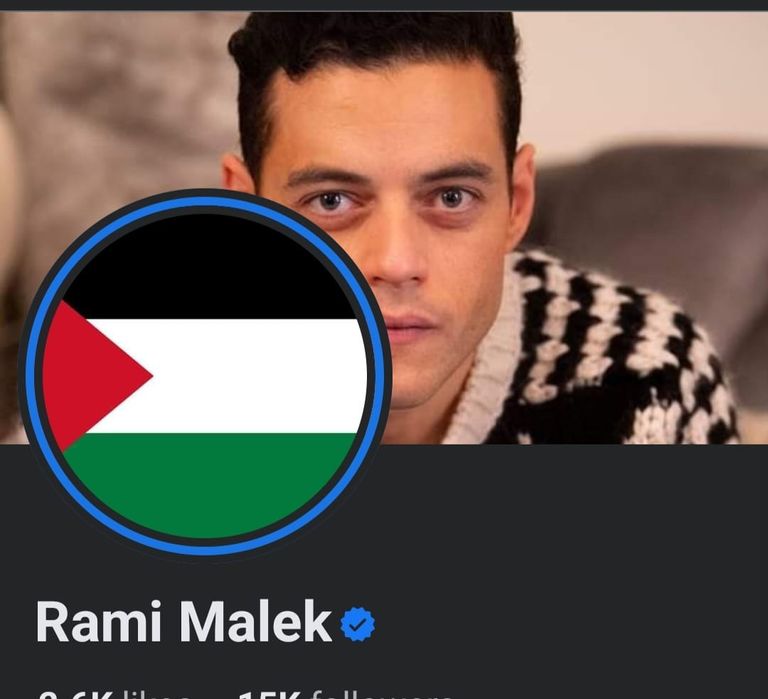
Task: Click the word Rami in page title
Action: (98, 621)
